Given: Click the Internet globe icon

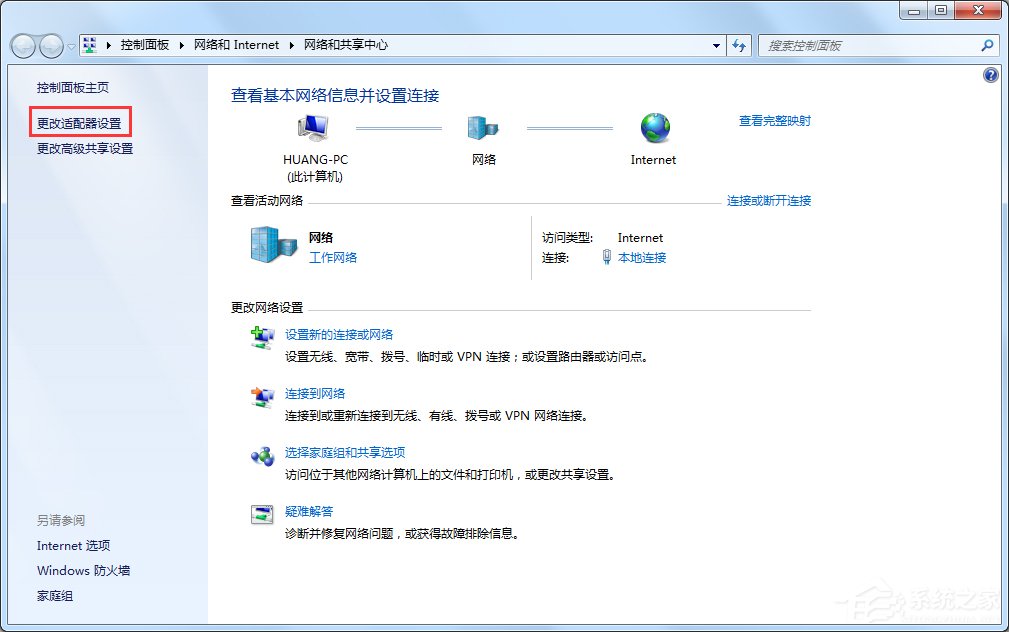Looking at the screenshot, I should [x=654, y=127].
